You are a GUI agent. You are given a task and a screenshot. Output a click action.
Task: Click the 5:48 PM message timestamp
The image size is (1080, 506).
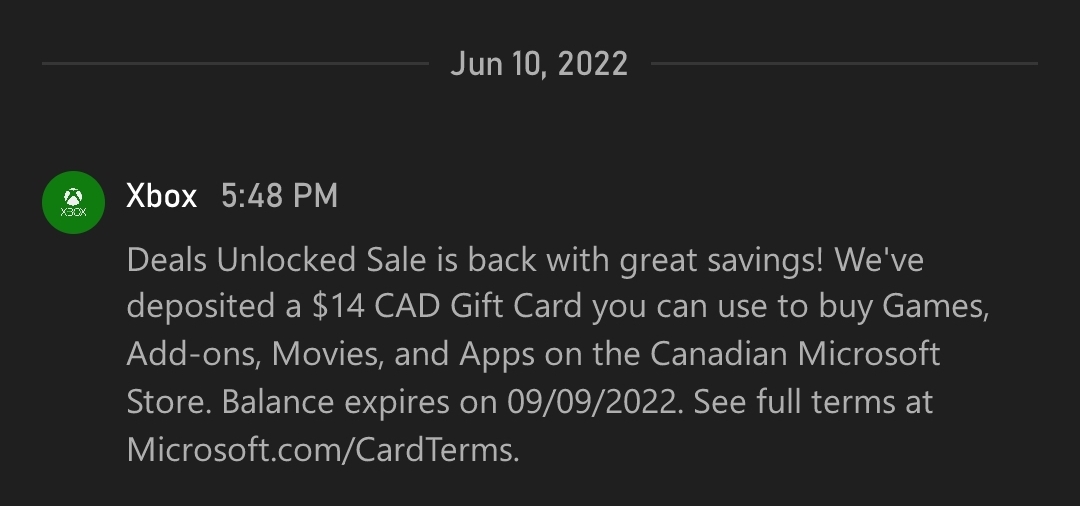click(279, 196)
